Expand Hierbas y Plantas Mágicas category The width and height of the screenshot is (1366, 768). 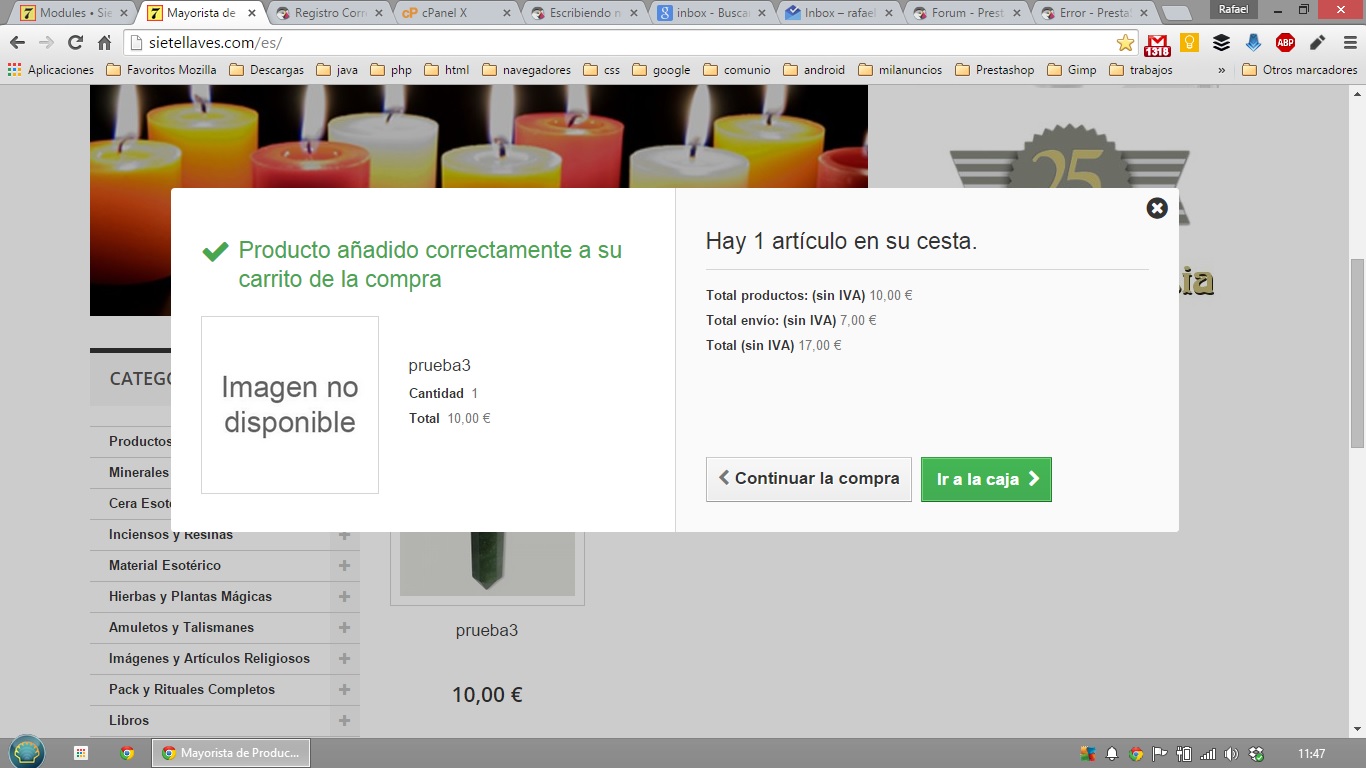344,597
